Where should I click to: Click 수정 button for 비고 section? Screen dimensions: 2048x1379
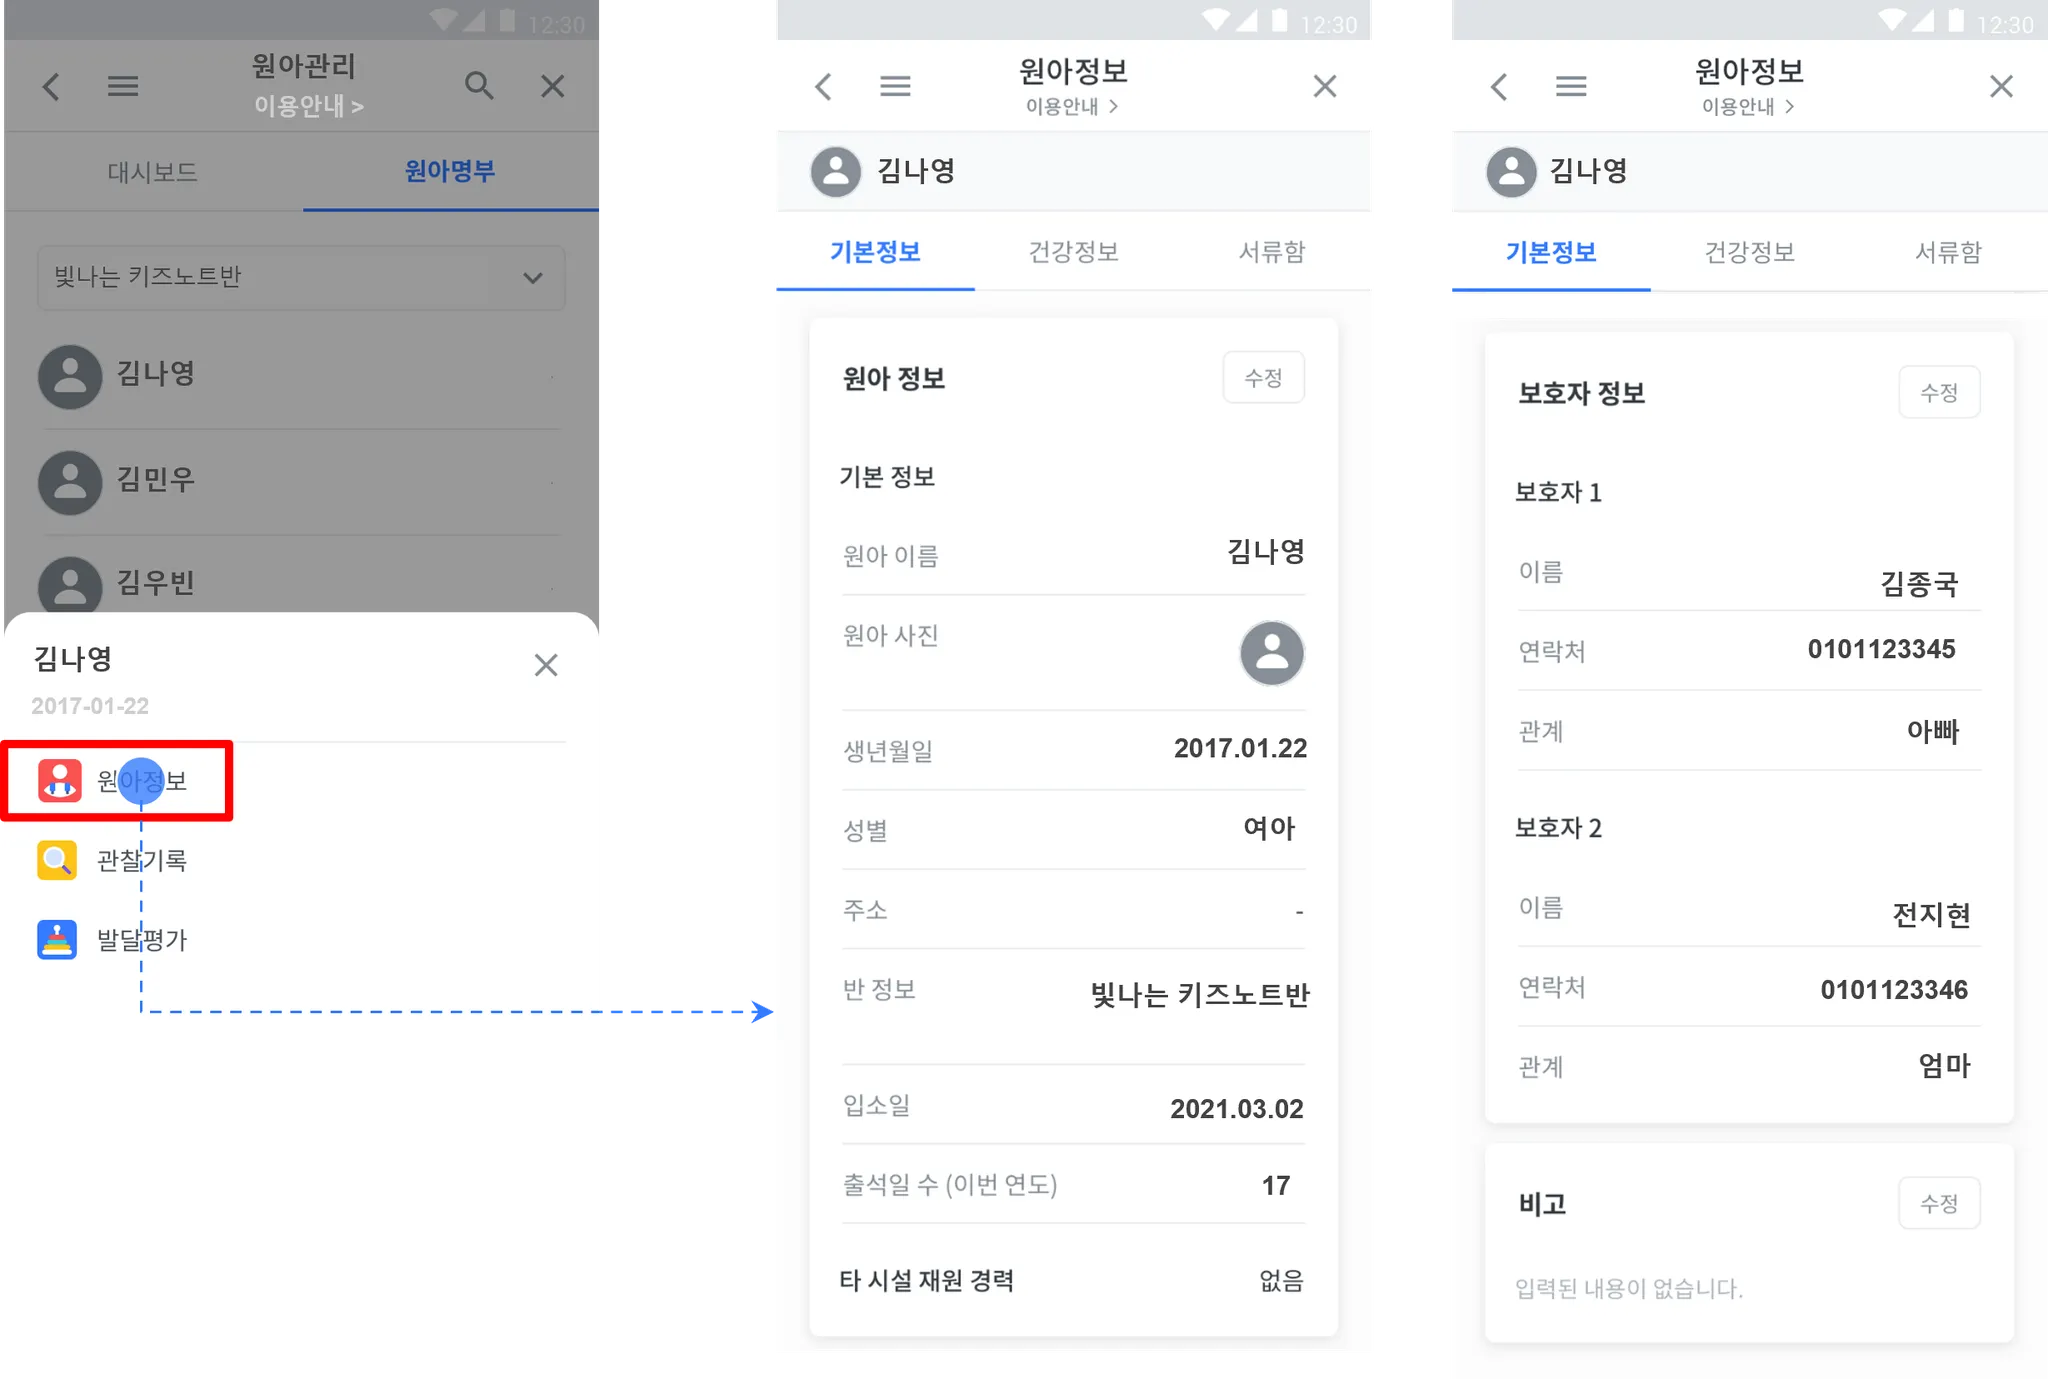pyautogui.click(x=1938, y=1203)
